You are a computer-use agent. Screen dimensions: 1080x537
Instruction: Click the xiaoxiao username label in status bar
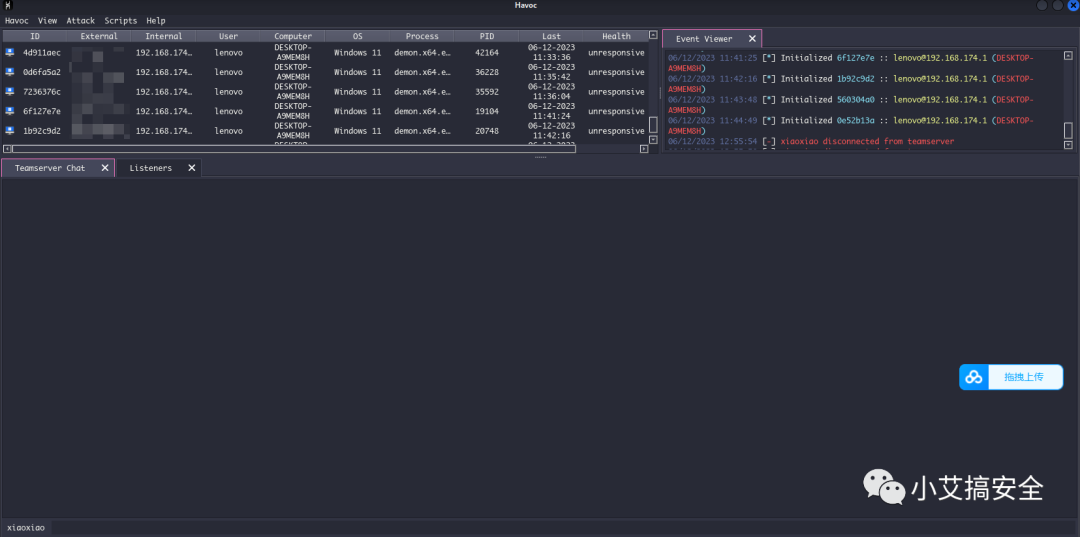click(x=25, y=528)
